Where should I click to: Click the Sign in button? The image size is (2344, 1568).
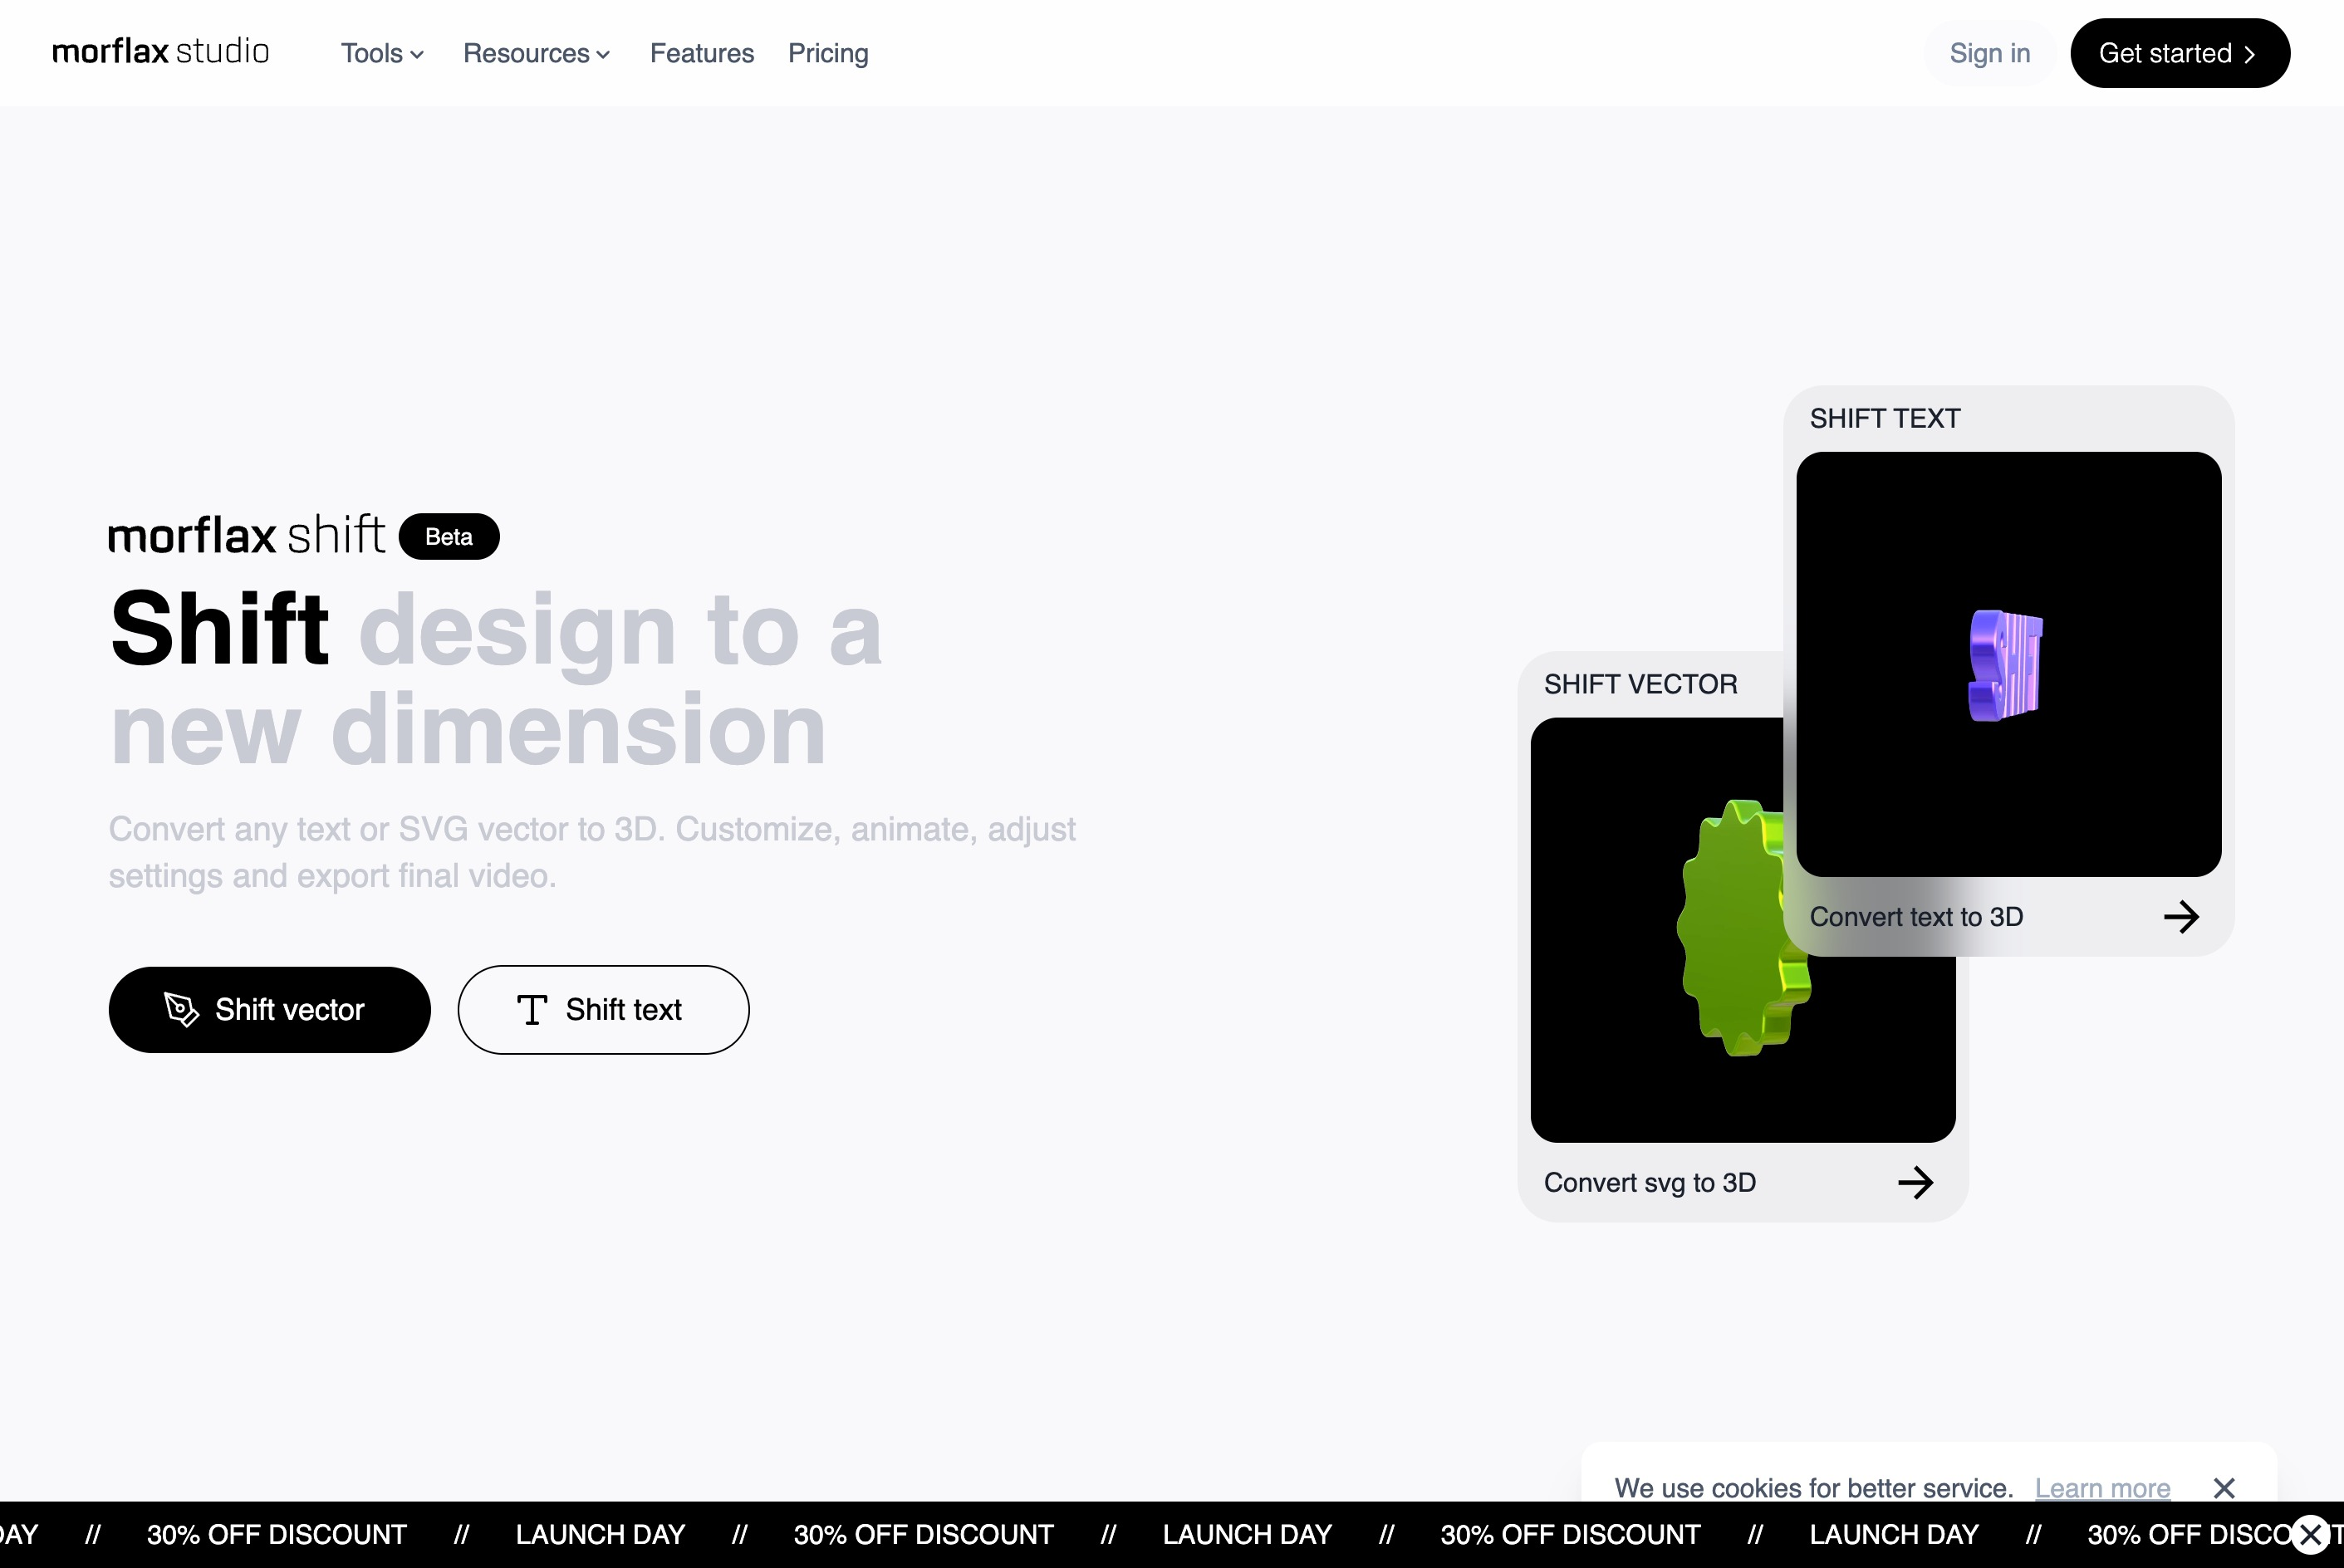click(1989, 53)
